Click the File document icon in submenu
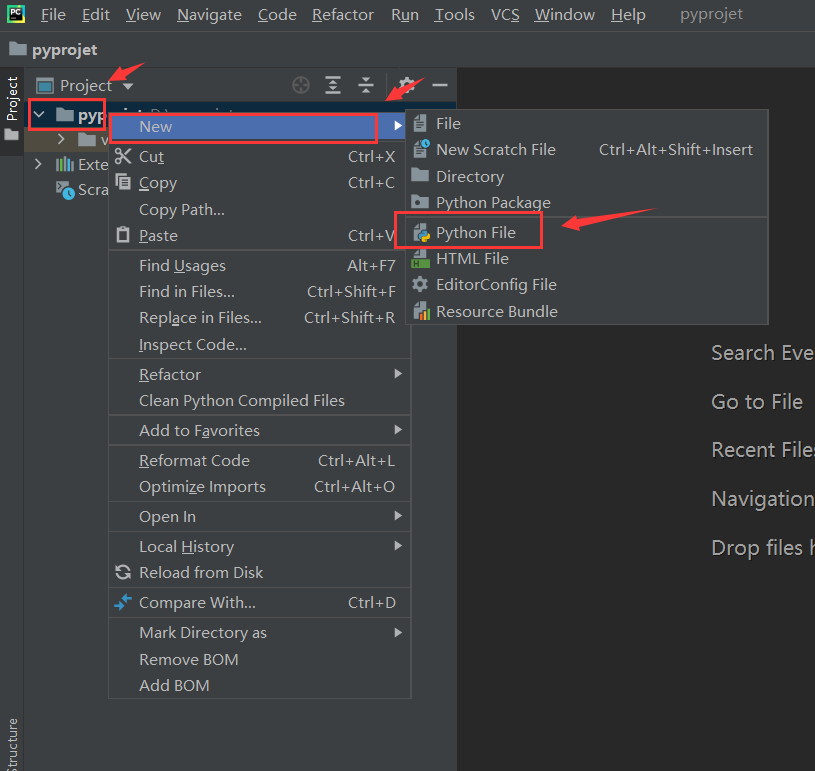This screenshot has width=815, height=771. (420, 123)
